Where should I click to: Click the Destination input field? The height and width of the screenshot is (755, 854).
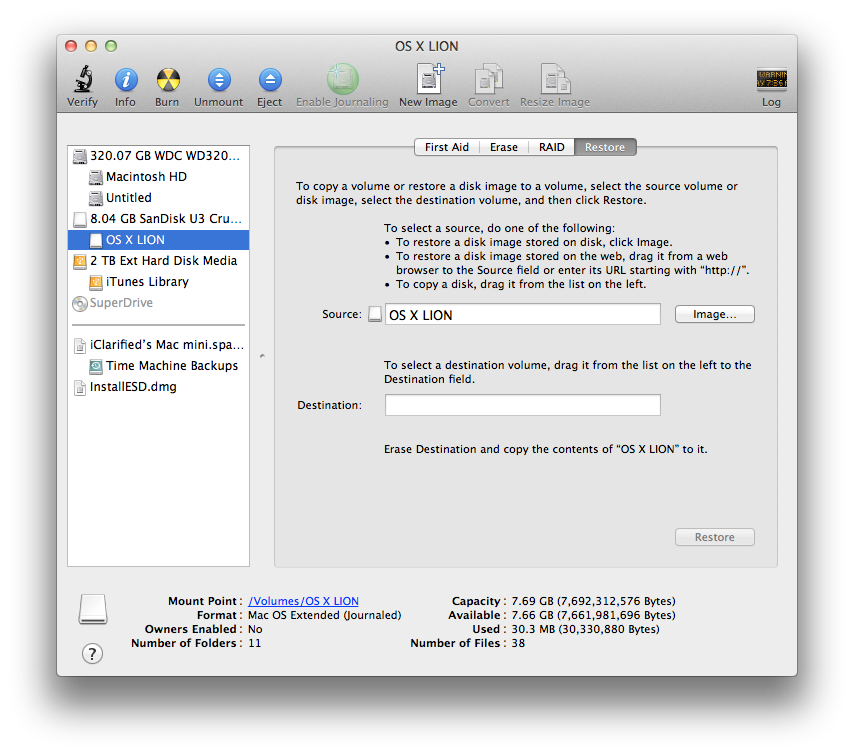pyautogui.click(x=522, y=405)
